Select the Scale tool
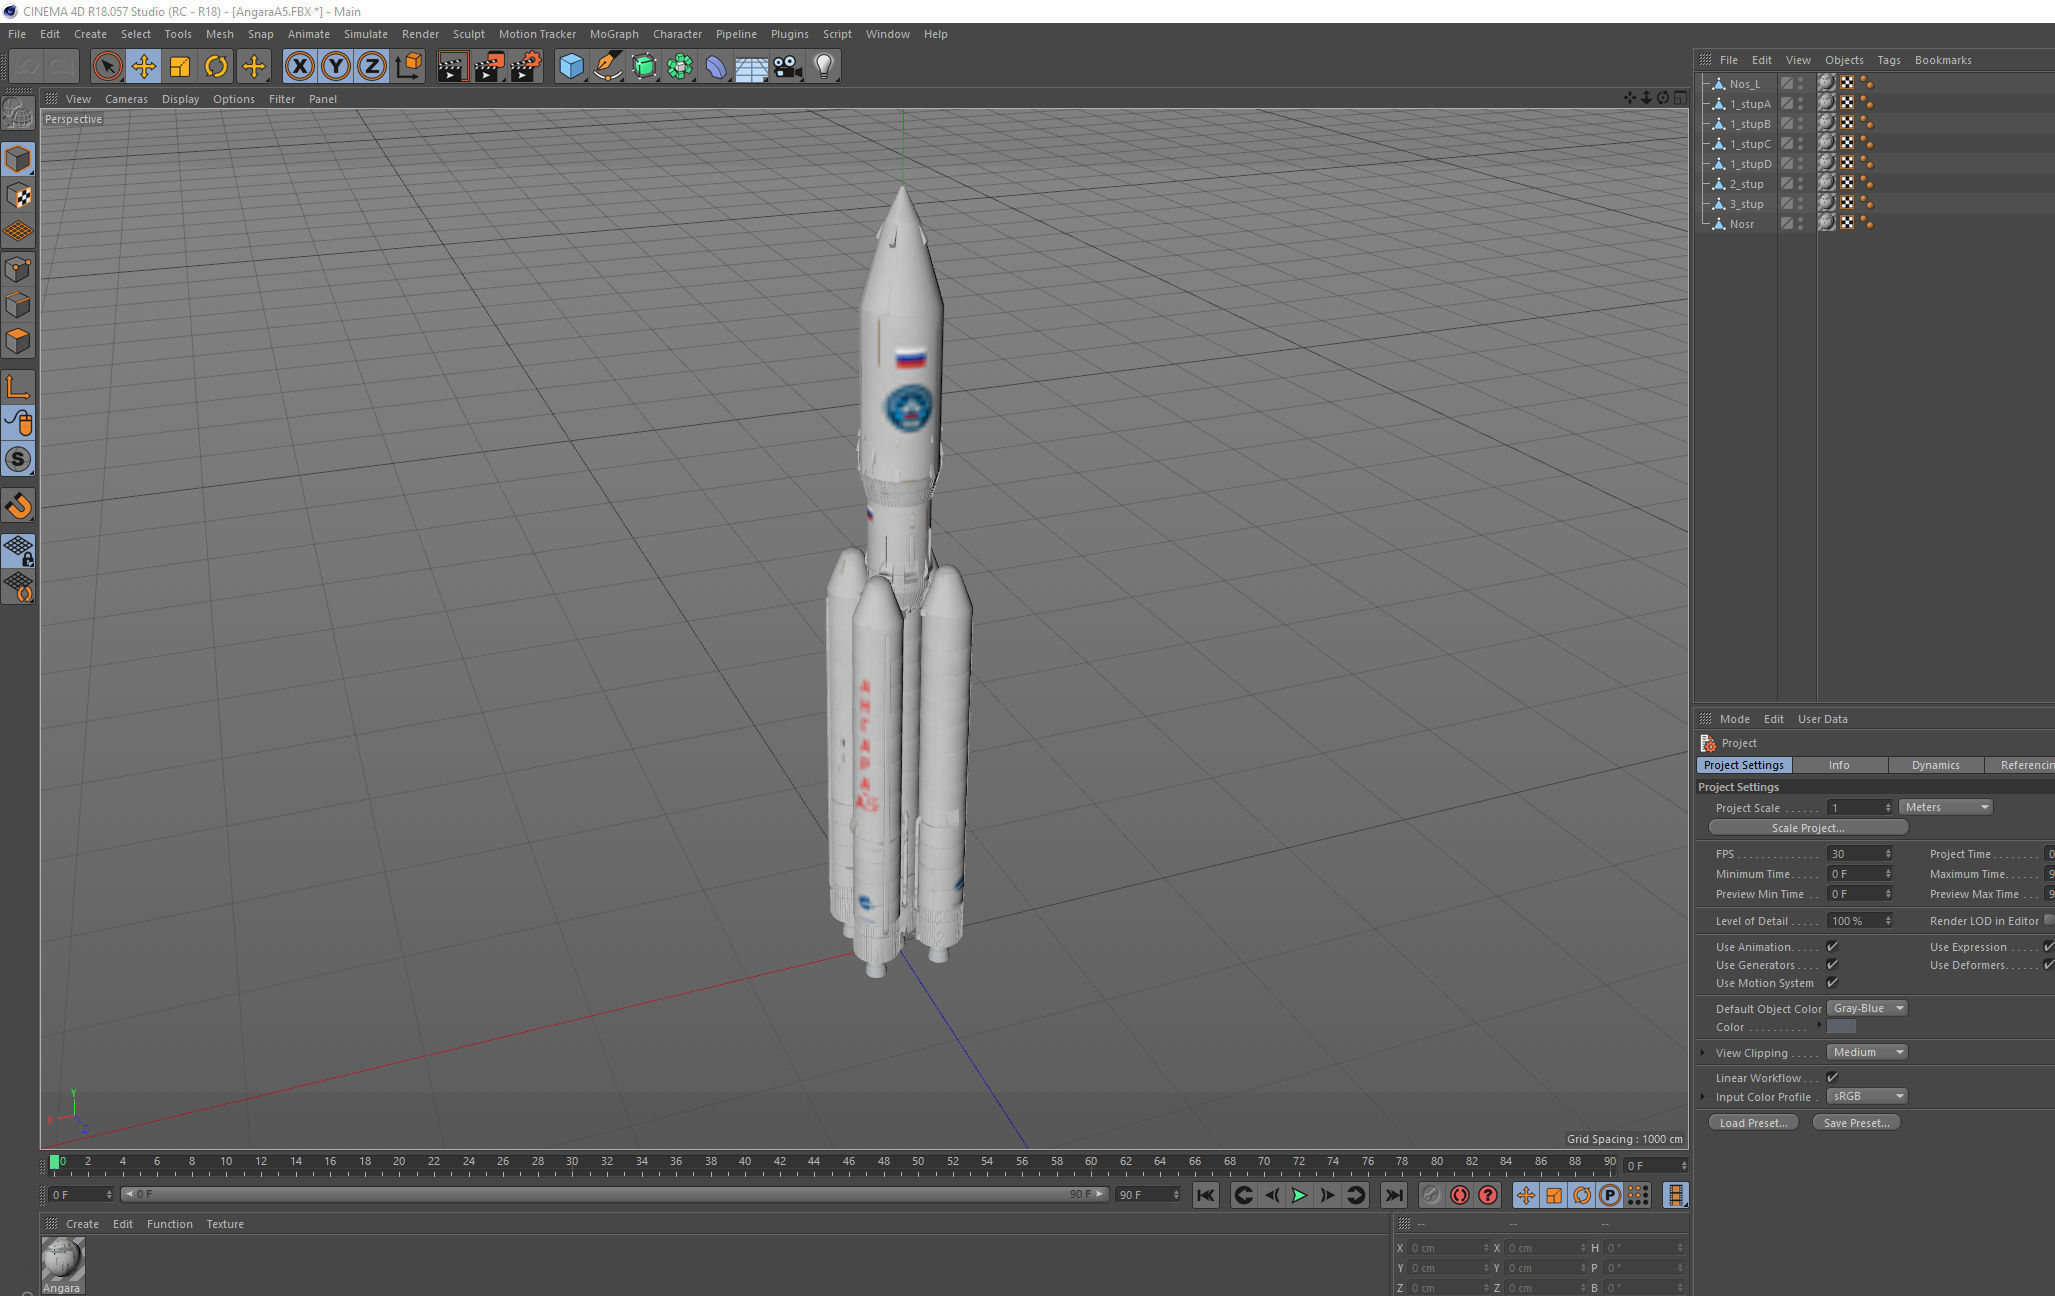 (x=179, y=67)
